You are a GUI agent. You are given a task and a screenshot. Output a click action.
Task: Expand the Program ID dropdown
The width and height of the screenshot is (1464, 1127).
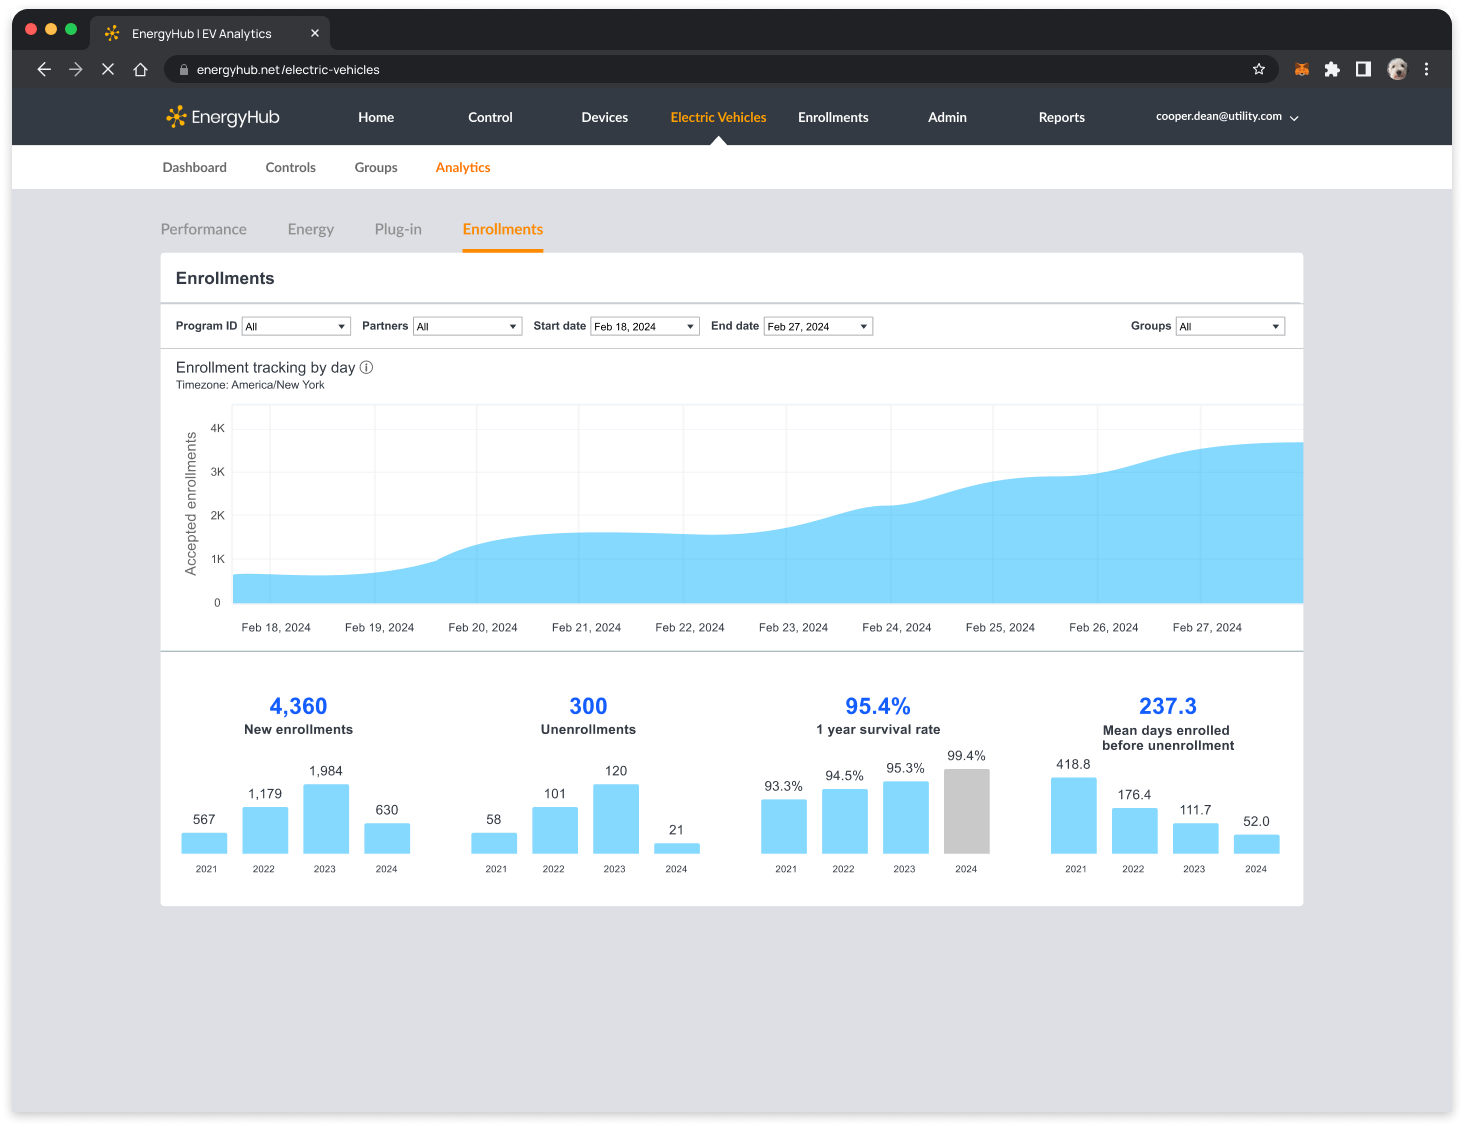point(296,326)
